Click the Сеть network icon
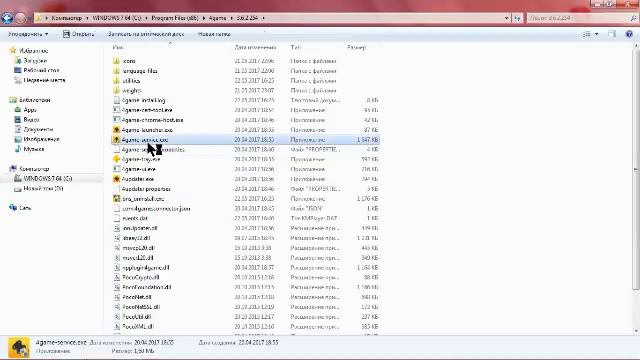This screenshot has height=360, width=640. [x=13, y=208]
